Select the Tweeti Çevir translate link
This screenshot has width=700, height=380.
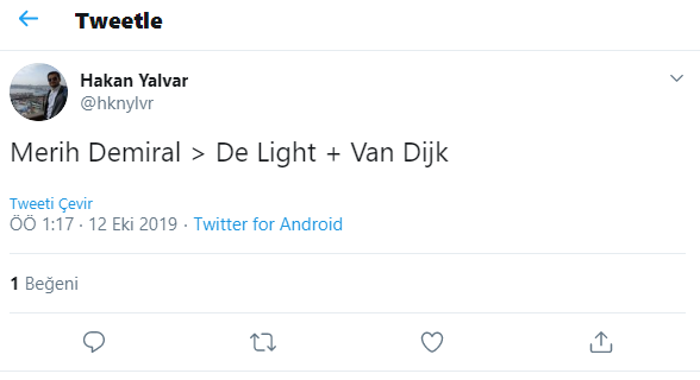pos(51,204)
